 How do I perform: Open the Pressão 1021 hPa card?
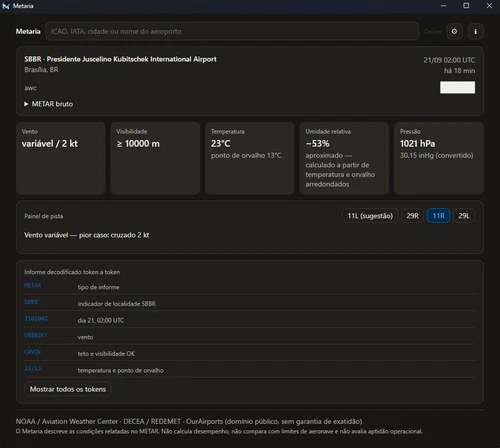pos(439,158)
